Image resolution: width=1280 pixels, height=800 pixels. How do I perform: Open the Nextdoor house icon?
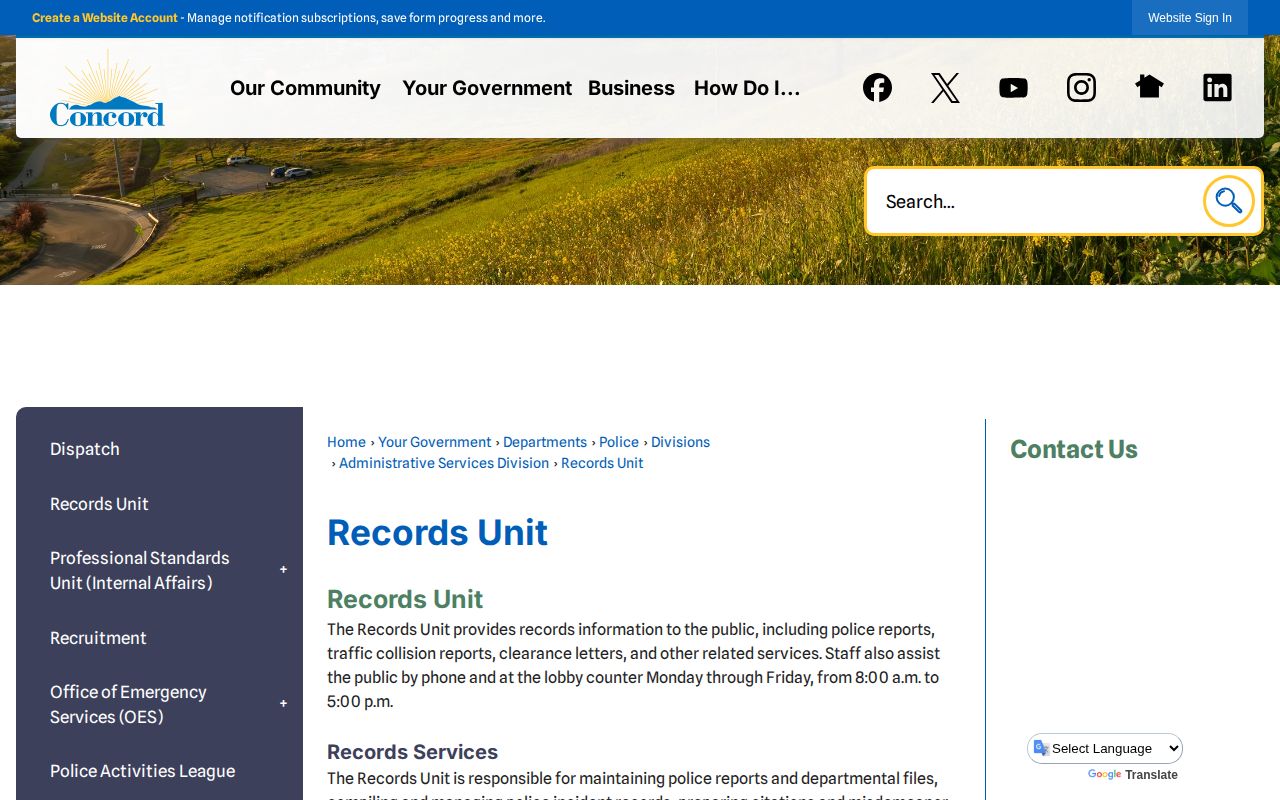tap(1149, 87)
